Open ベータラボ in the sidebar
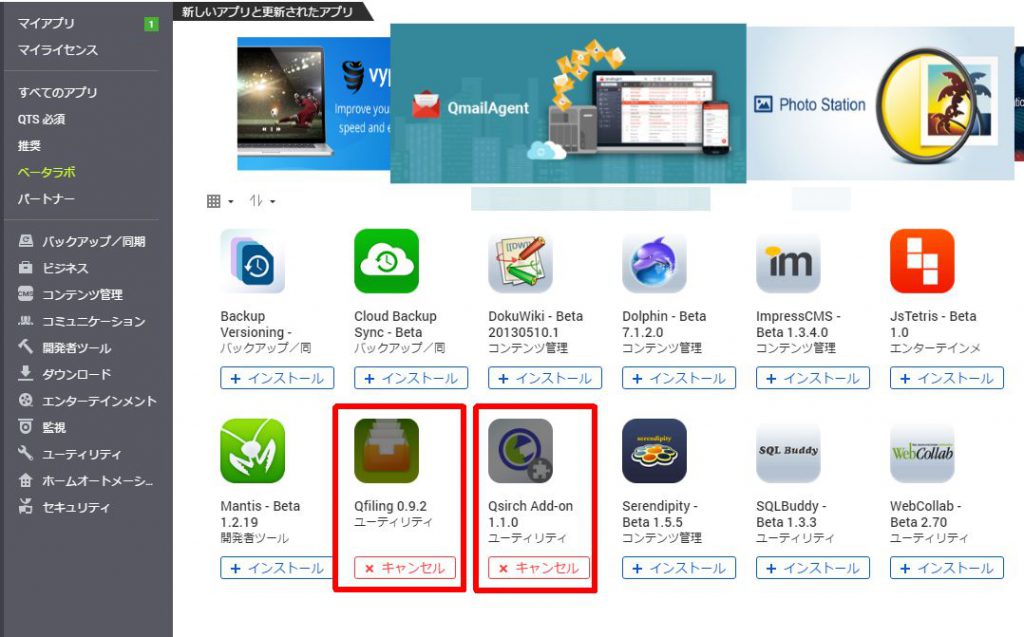Screen dimensions: 1024x637 [x=46, y=172]
